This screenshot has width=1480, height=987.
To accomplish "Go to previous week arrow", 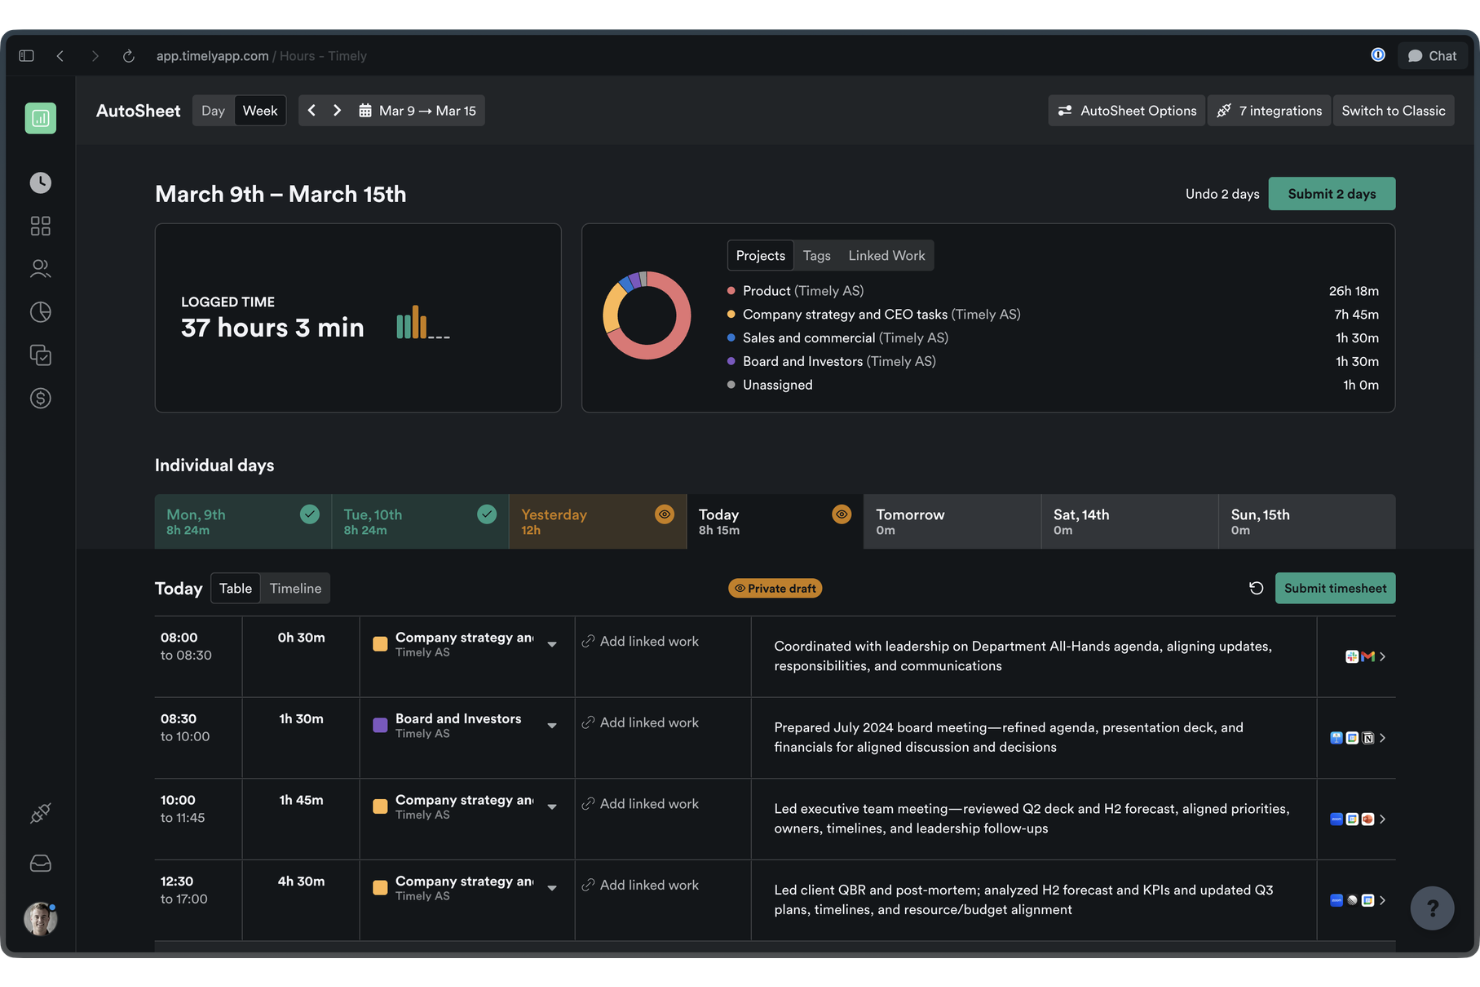I will point(311,110).
